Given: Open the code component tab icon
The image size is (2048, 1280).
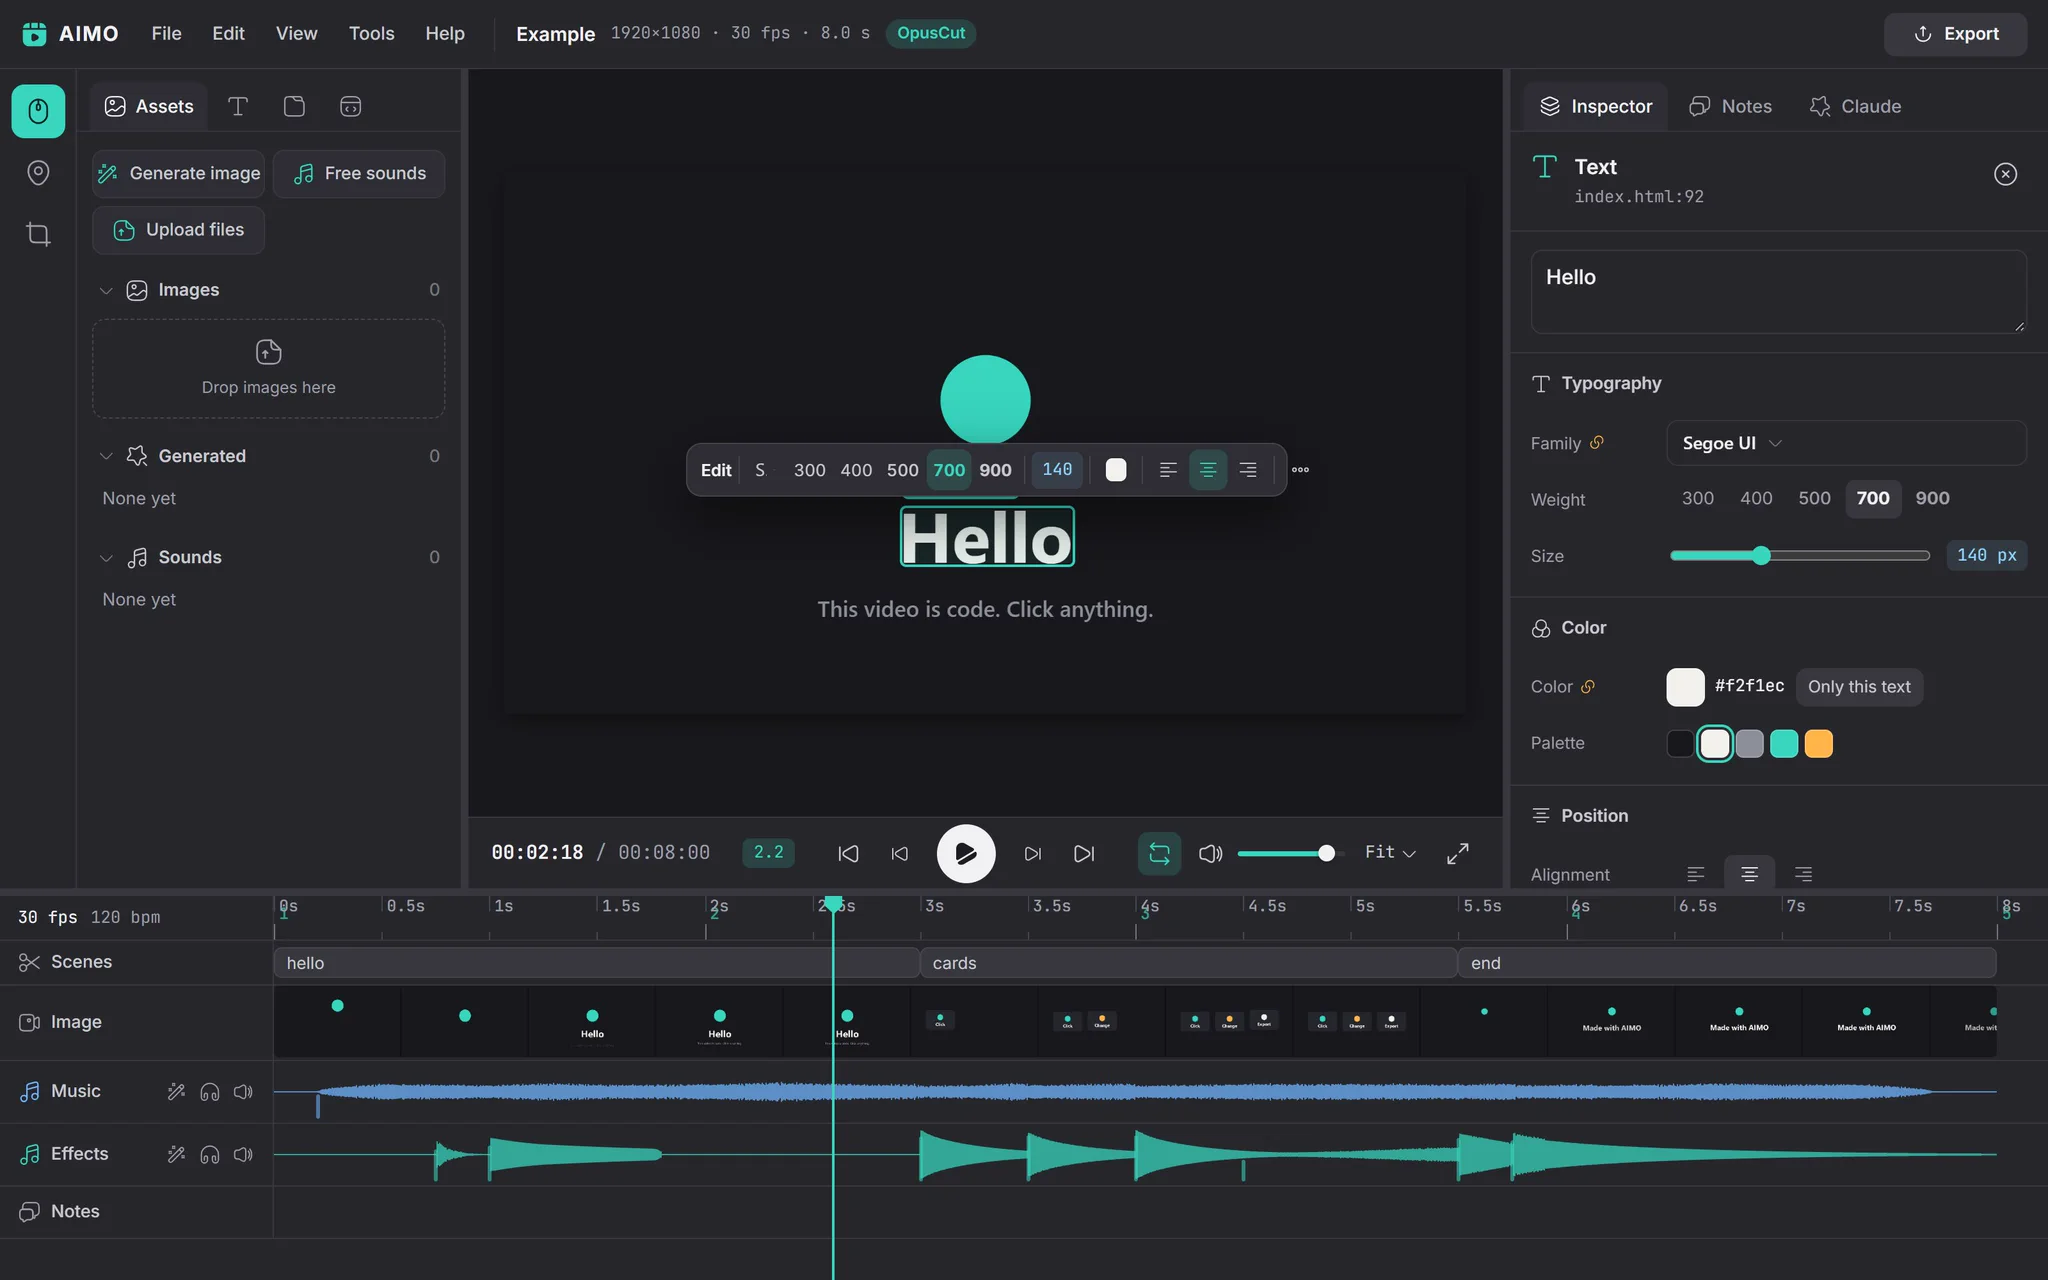Looking at the screenshot, I should (x=350, y=106).
